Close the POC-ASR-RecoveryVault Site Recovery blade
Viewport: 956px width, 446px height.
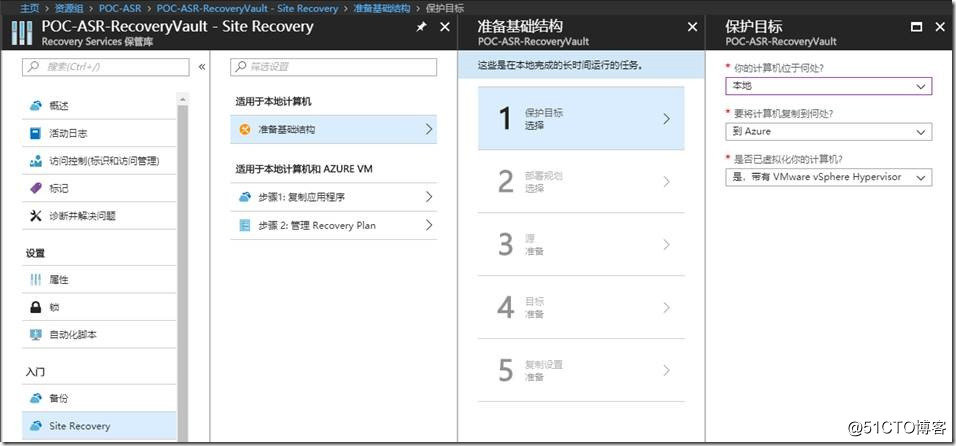444,27
